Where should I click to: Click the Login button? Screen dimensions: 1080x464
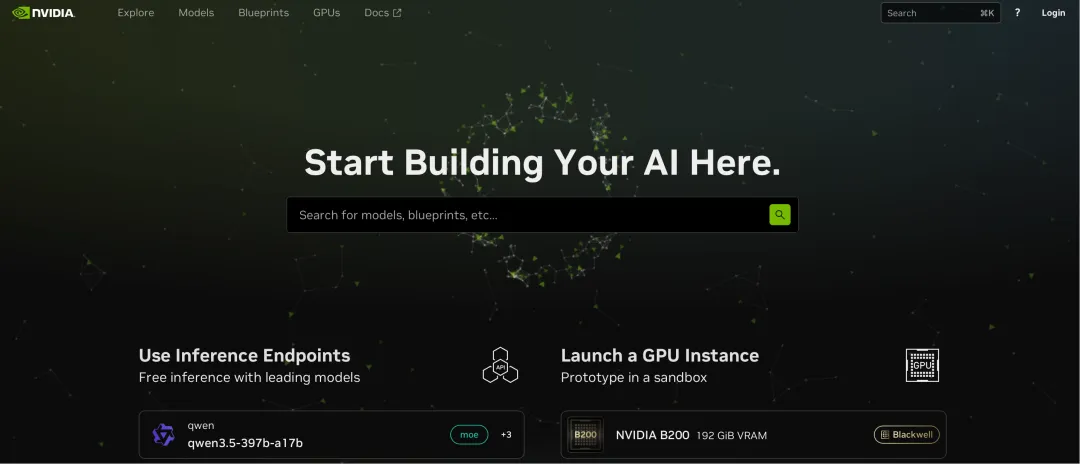pyautogui.click(x=1053, y=12)
